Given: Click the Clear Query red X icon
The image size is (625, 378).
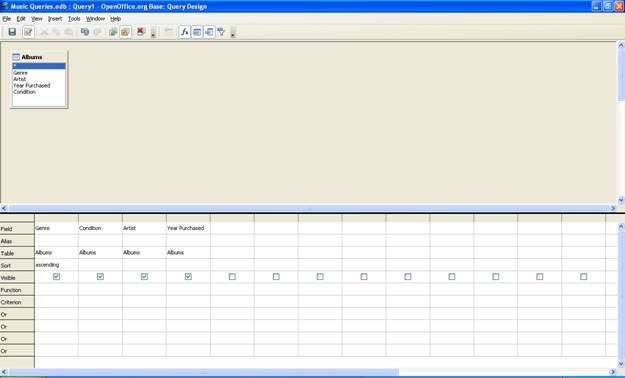Looking at the screenshot, I should [141, 32].
